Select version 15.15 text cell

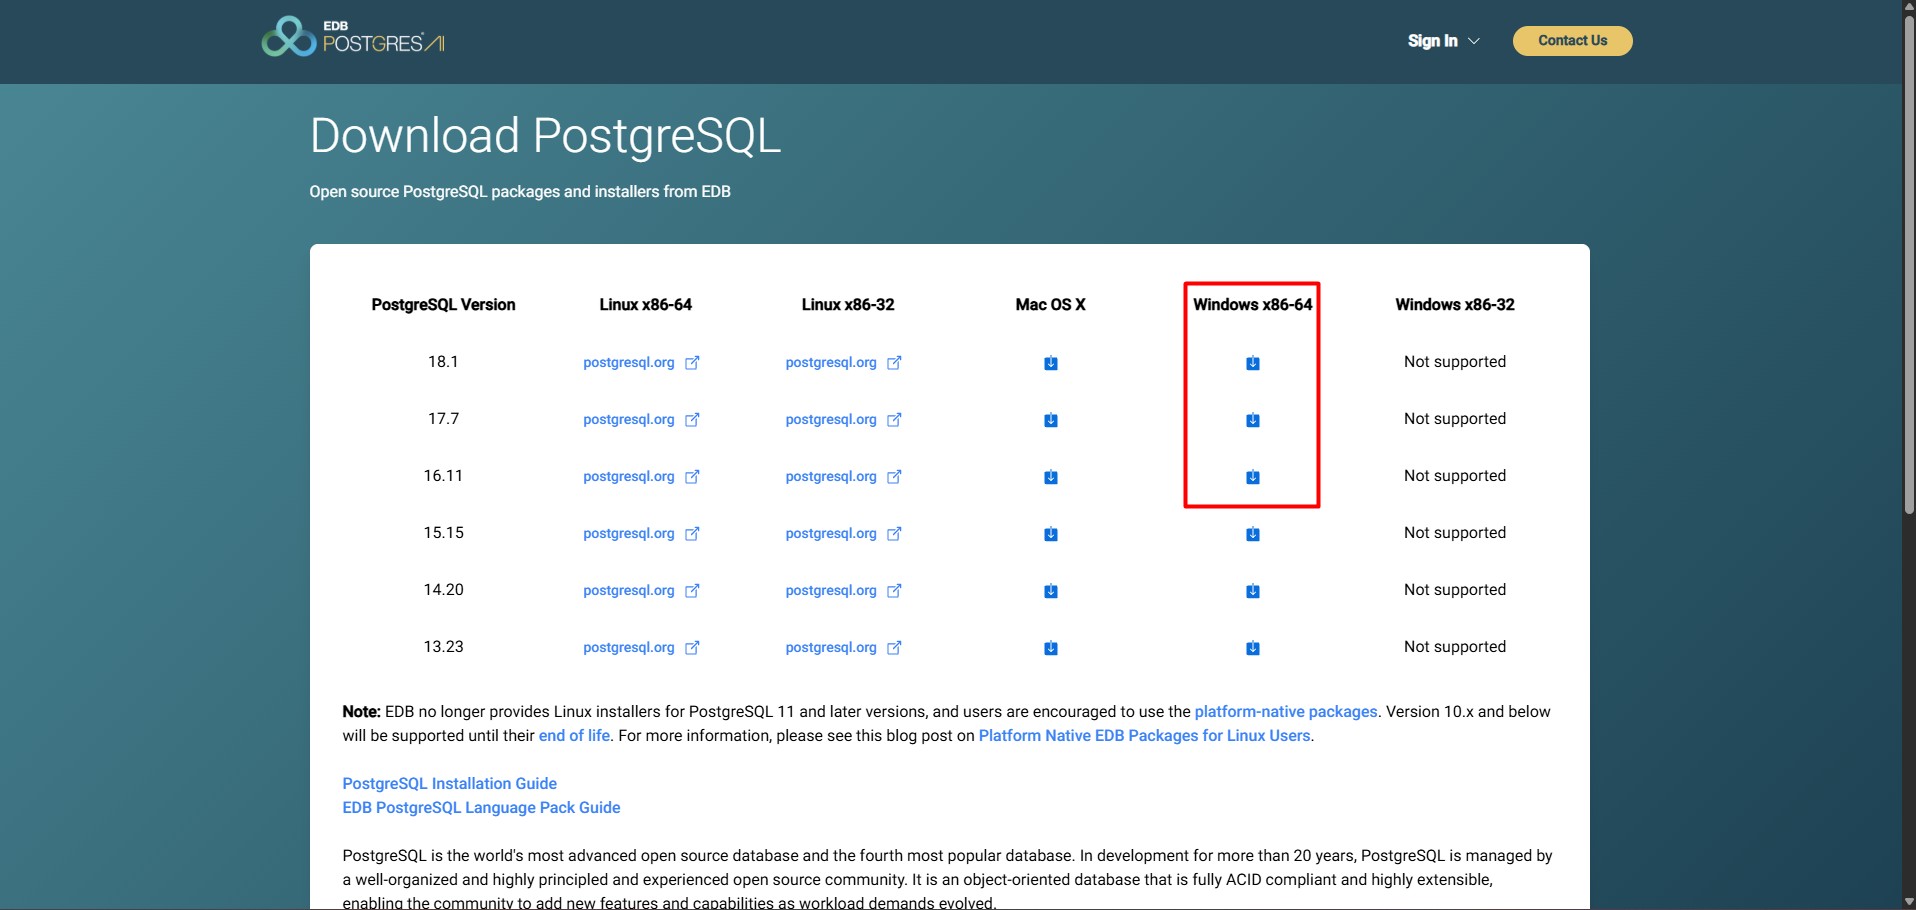coord(443,532)
